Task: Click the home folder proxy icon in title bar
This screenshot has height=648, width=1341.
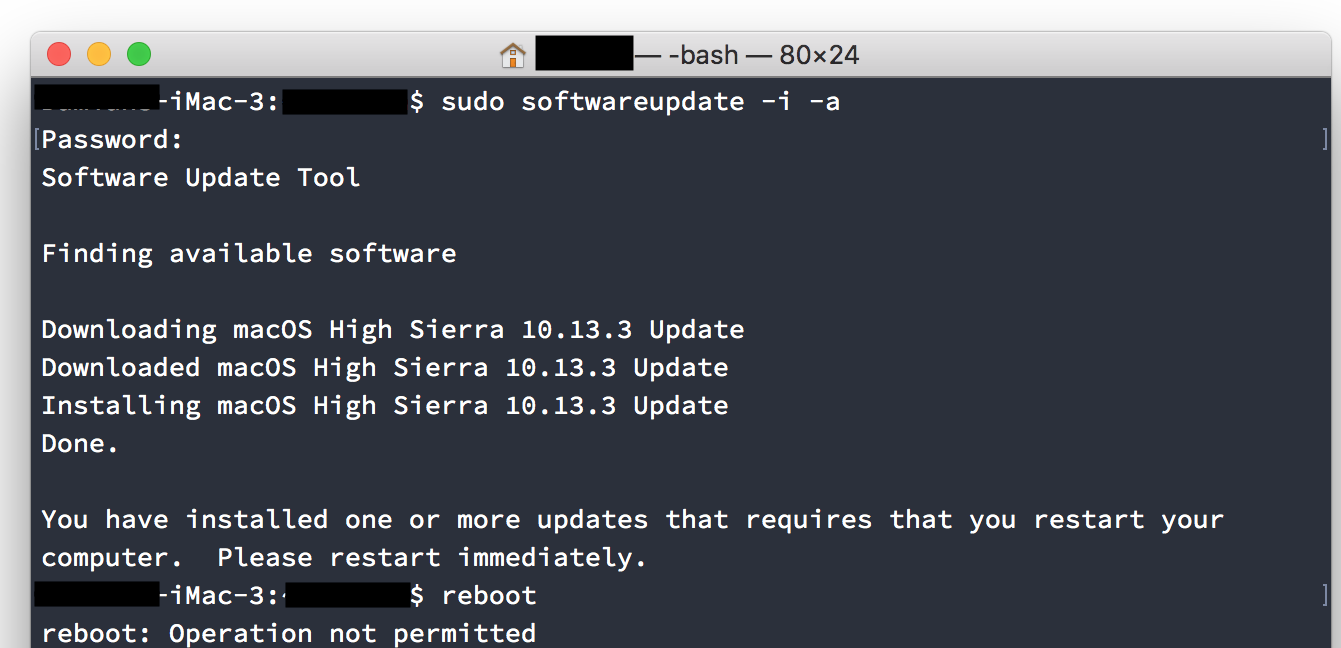Action: (x=513, y=54)
